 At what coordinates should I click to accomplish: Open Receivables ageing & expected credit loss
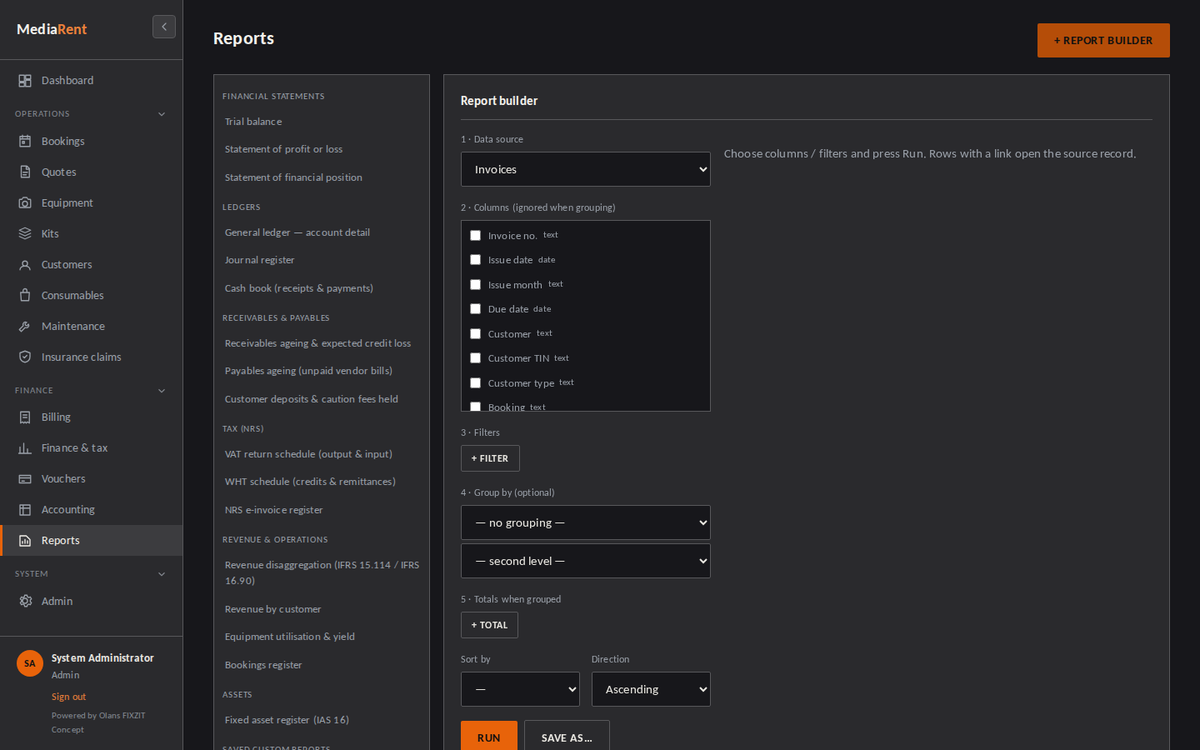[318, 343]
